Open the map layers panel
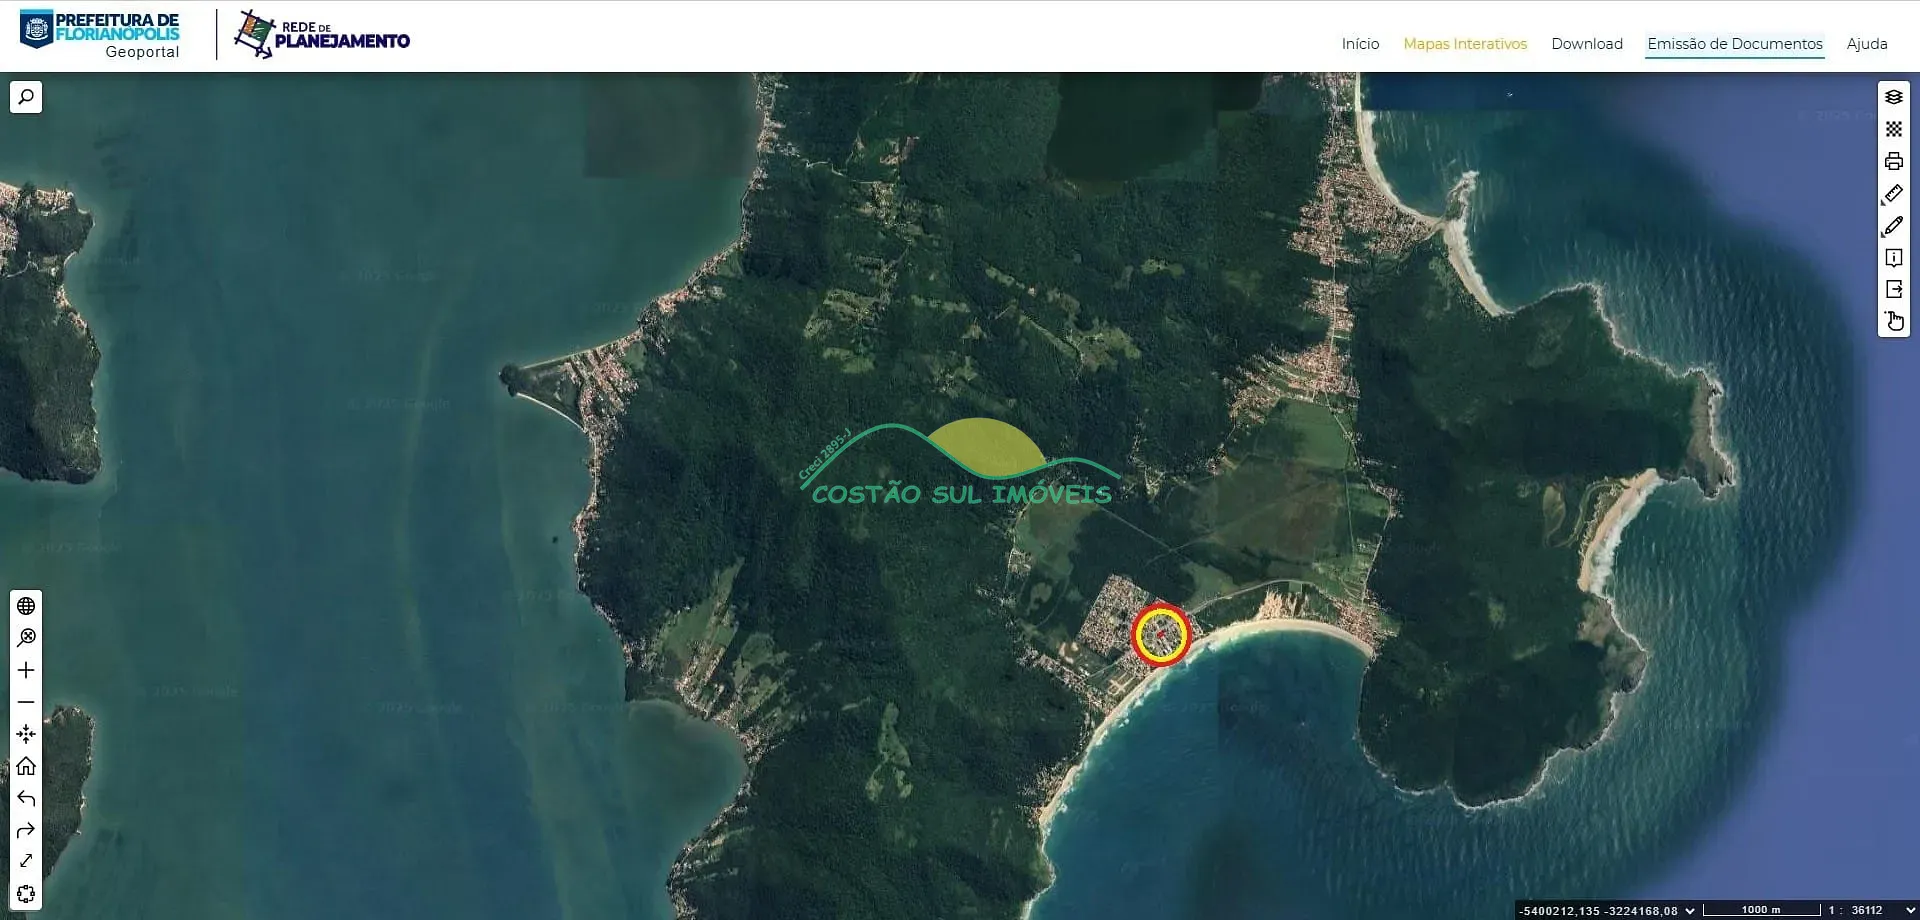 click(x=1894, y=97)
